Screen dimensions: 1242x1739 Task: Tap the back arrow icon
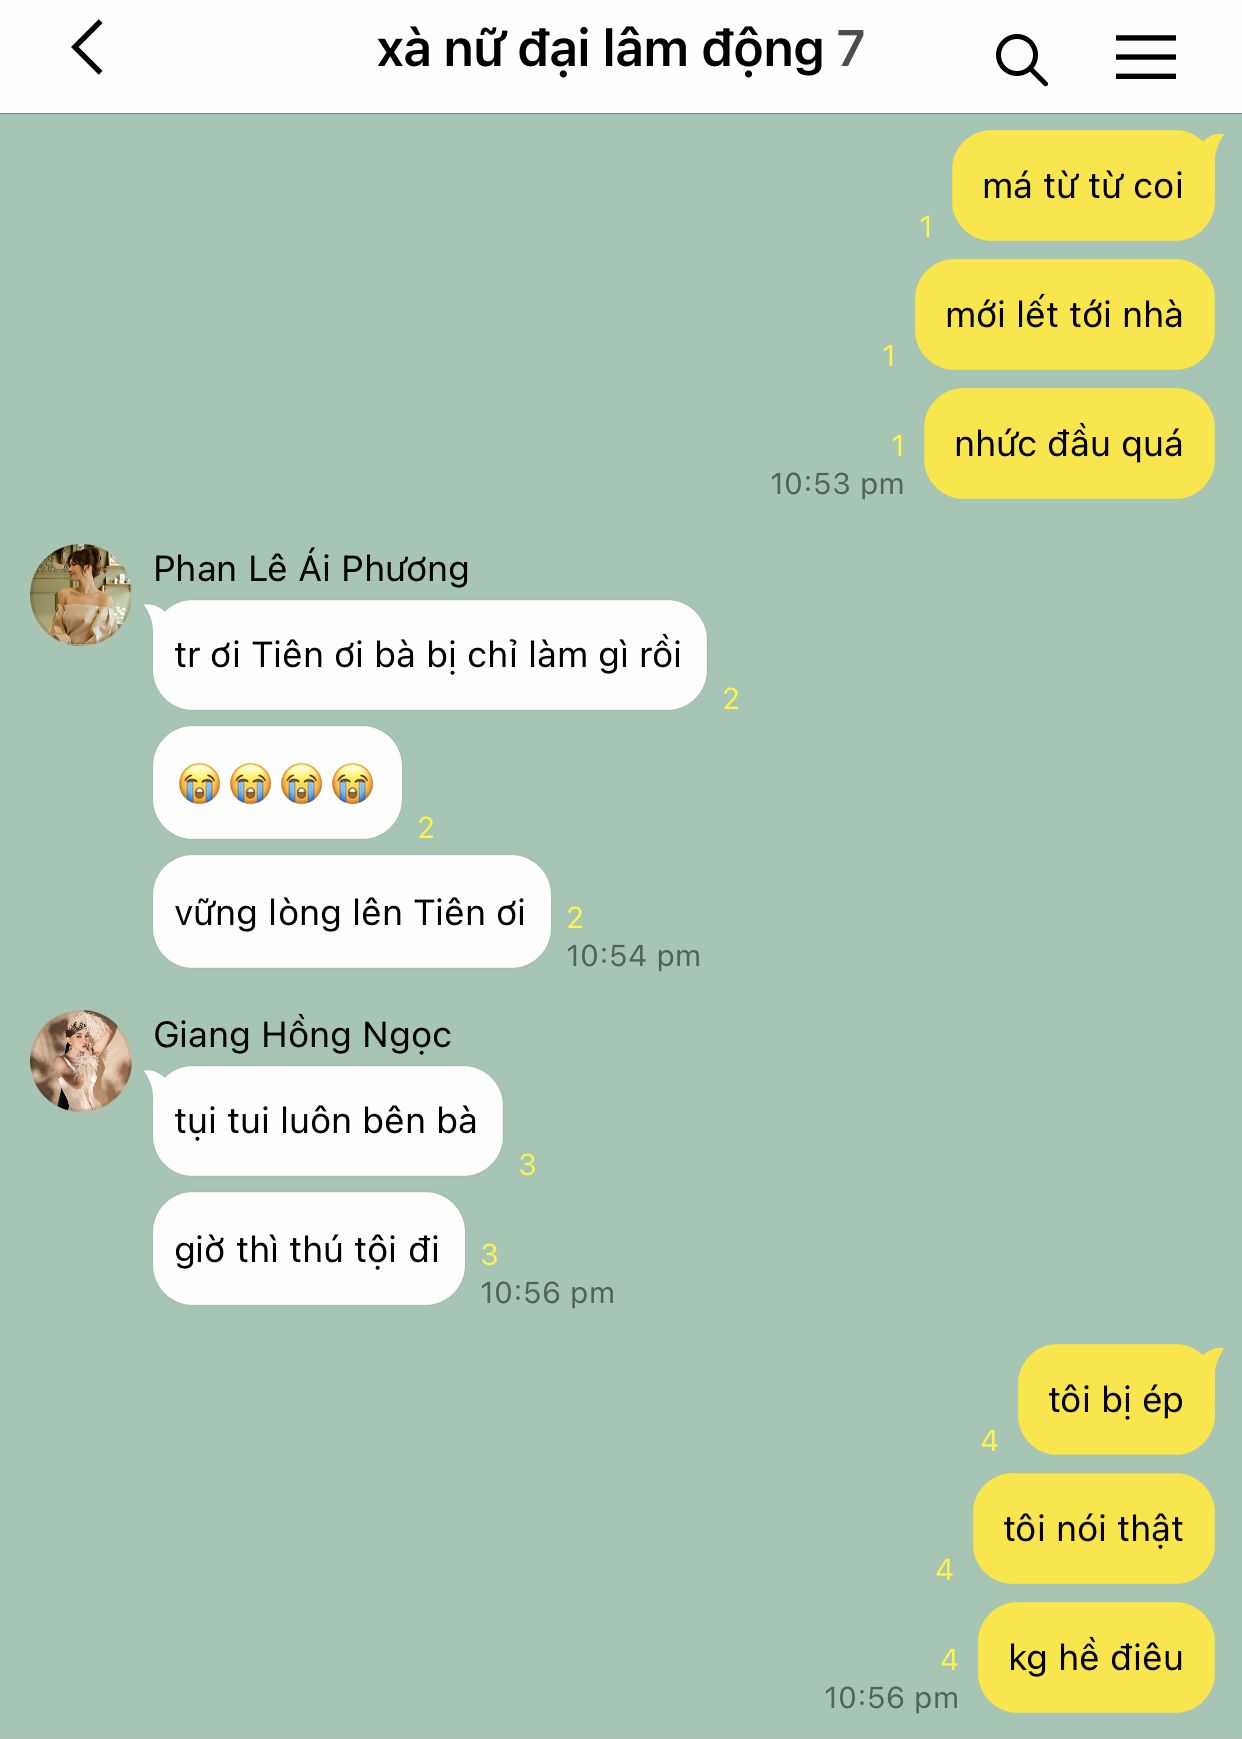(88, 48)
